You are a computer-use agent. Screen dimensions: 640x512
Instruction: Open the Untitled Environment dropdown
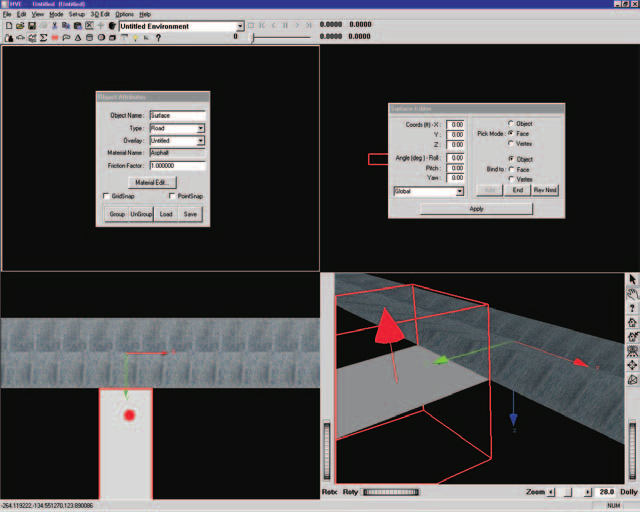240,26
